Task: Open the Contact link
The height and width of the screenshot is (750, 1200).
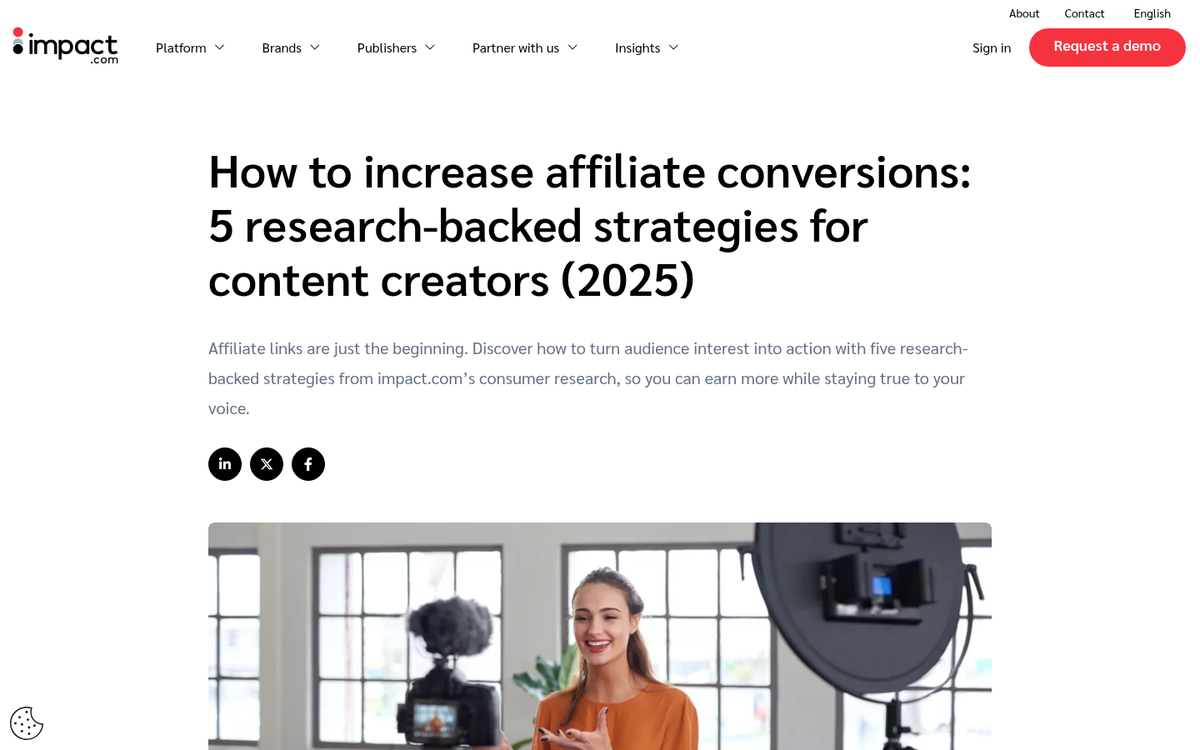Action: (x=1084, y=13)
